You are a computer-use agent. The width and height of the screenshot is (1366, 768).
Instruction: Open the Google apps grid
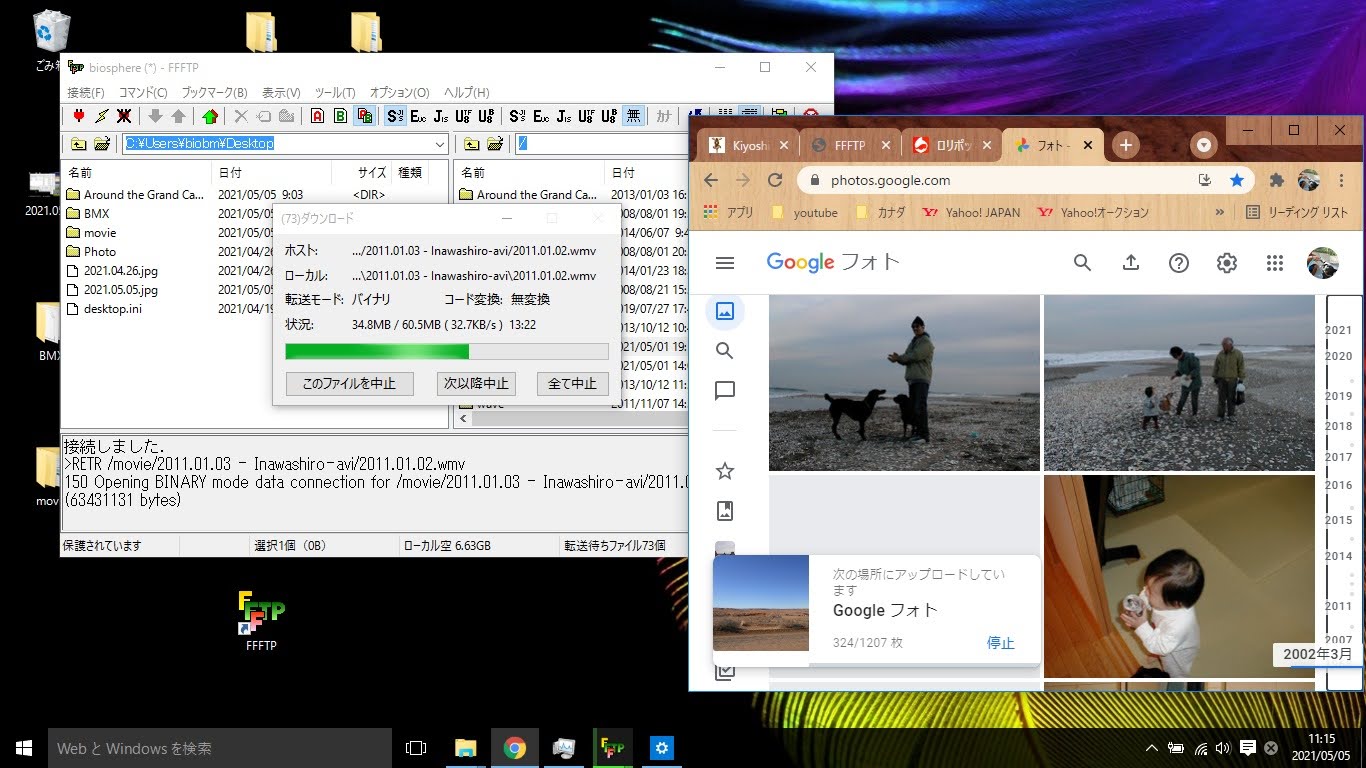tap(1274, 263)
